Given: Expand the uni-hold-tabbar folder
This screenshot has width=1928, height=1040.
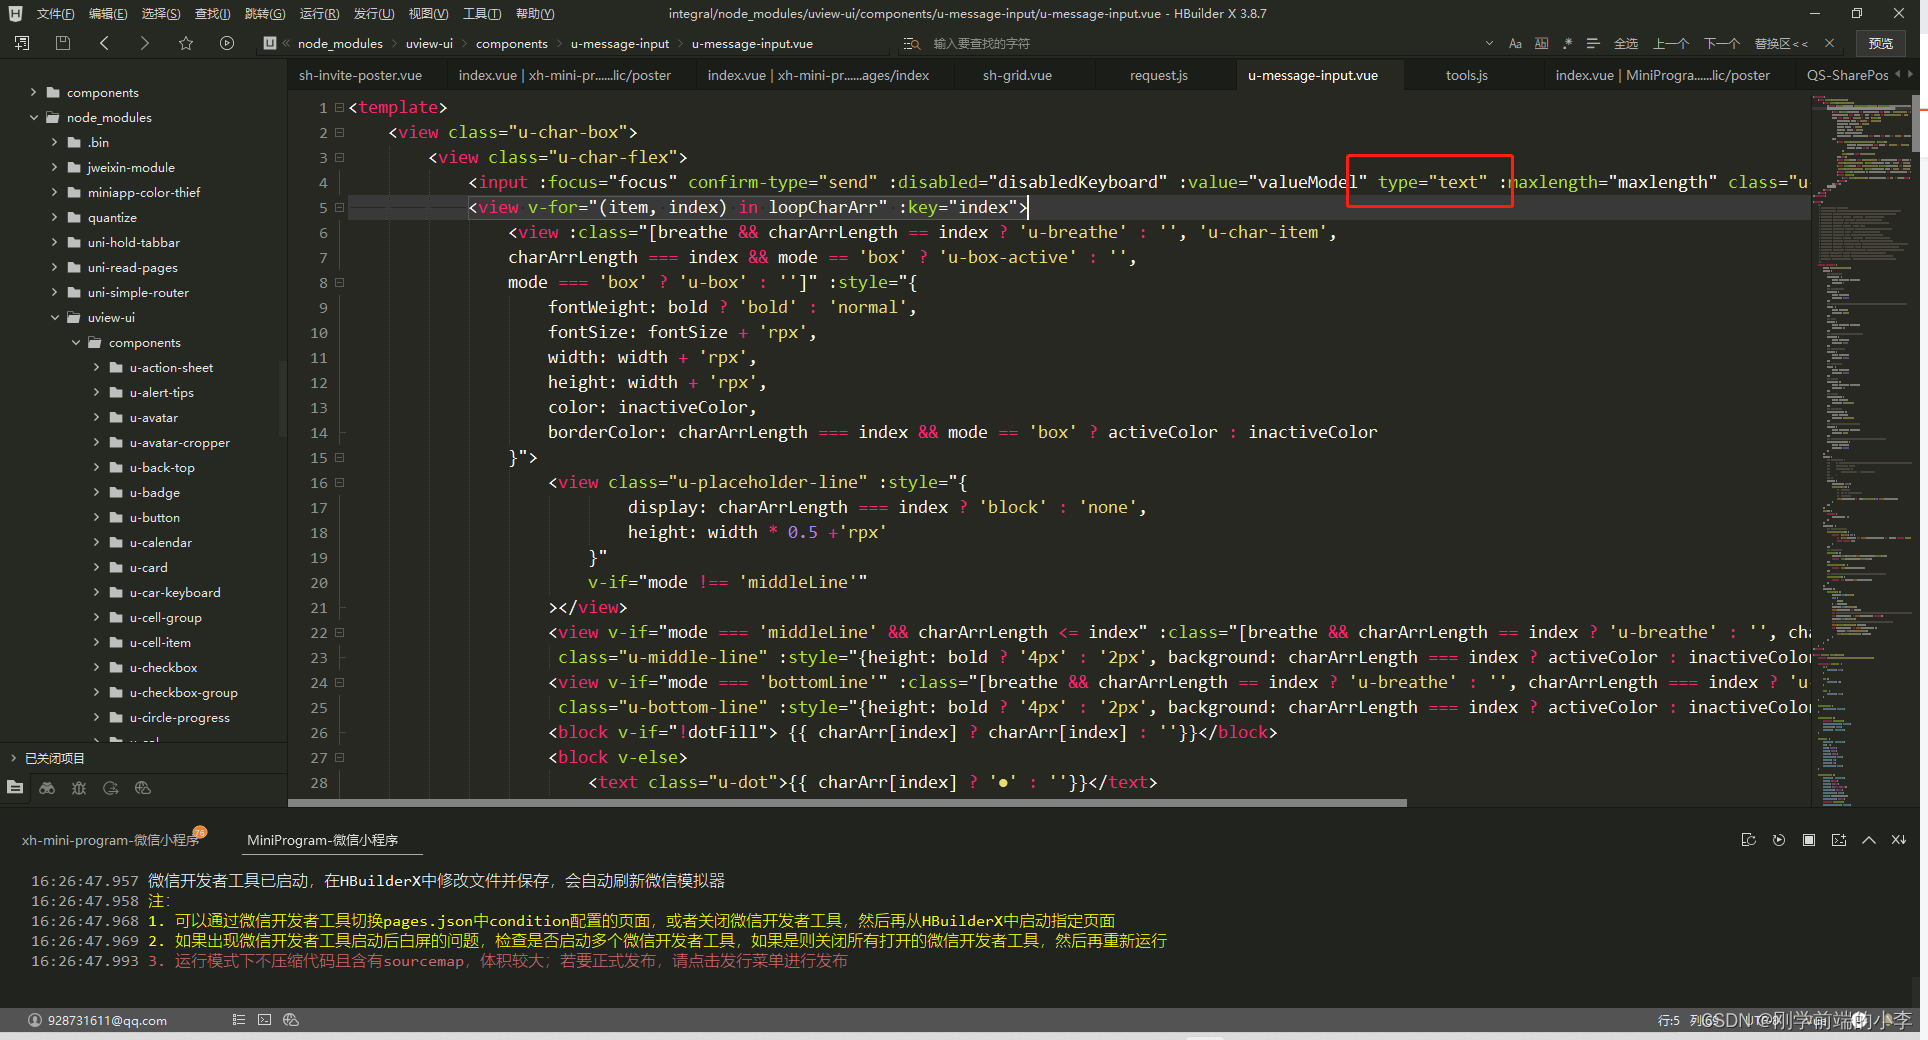Looking at the screenshot, I should [54, 242].
